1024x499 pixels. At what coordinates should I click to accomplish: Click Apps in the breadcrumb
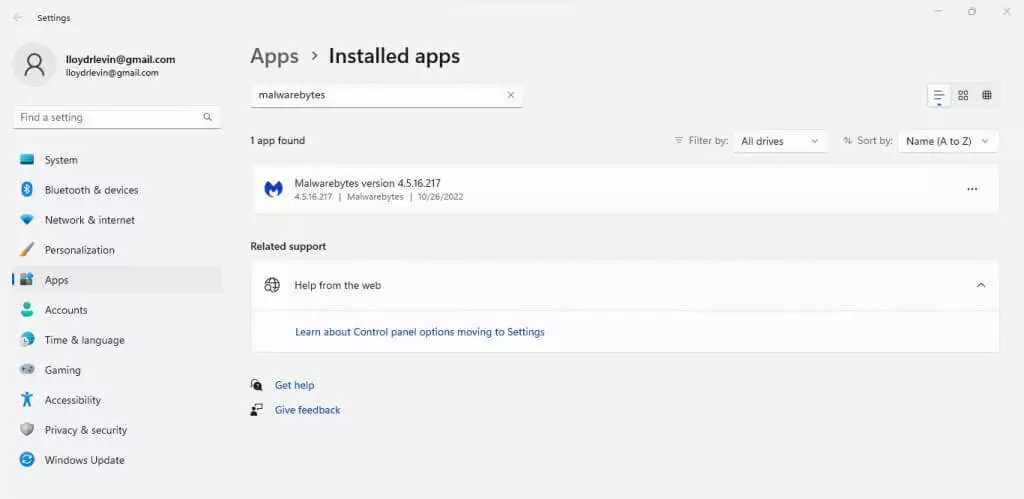(x=274, y=56)
